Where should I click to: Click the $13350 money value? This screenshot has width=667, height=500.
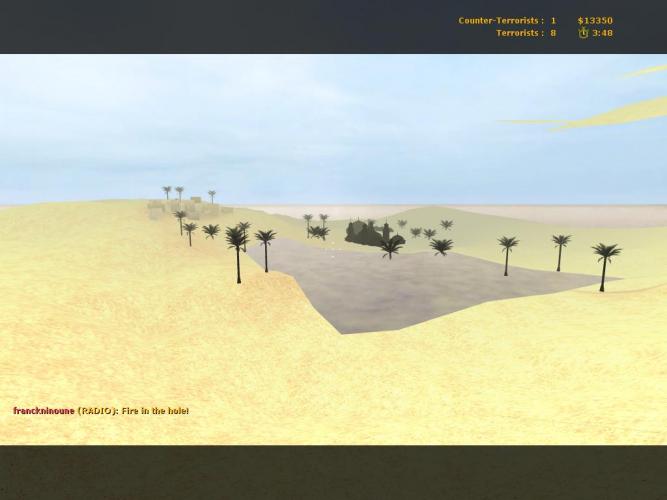point(595,20)
